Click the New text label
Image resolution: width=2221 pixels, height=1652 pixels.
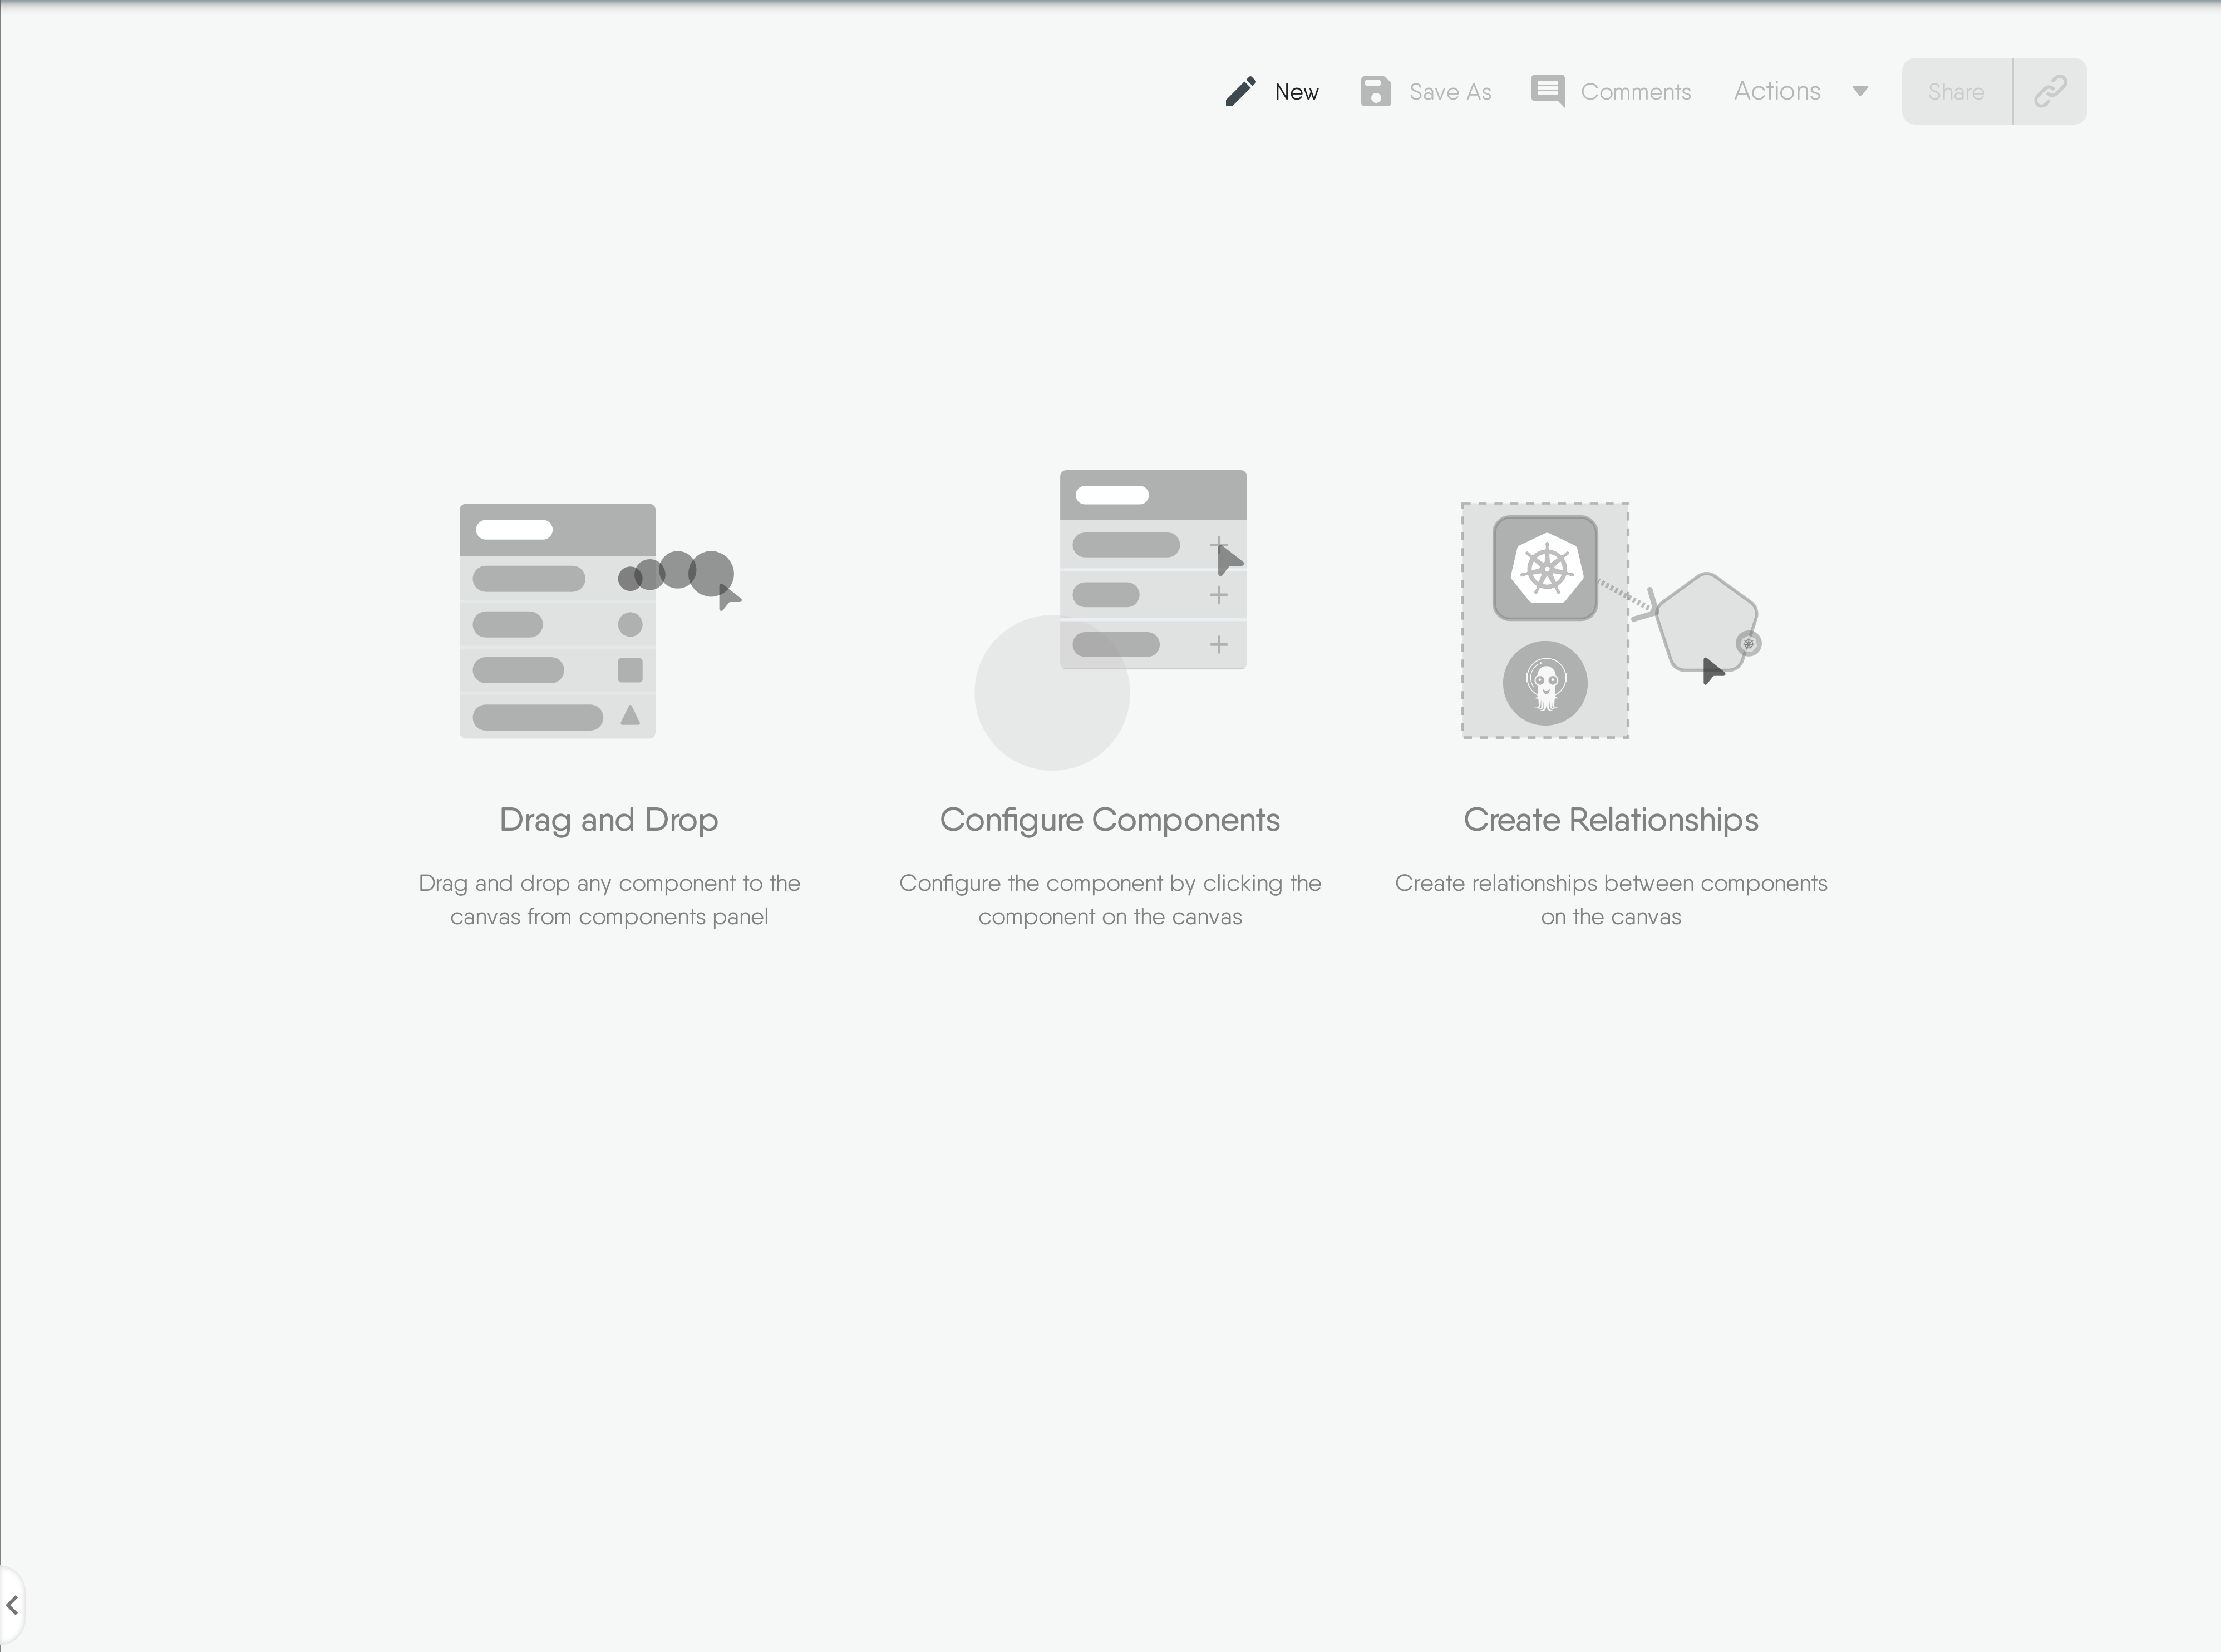pos(1296,92)
